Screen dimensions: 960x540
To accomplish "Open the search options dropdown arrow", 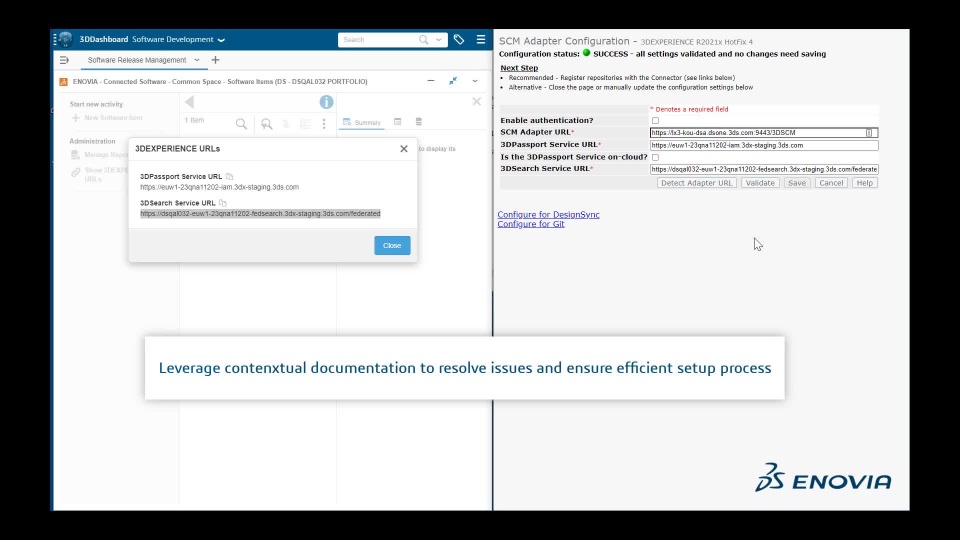I will click(x=438, y=40).
